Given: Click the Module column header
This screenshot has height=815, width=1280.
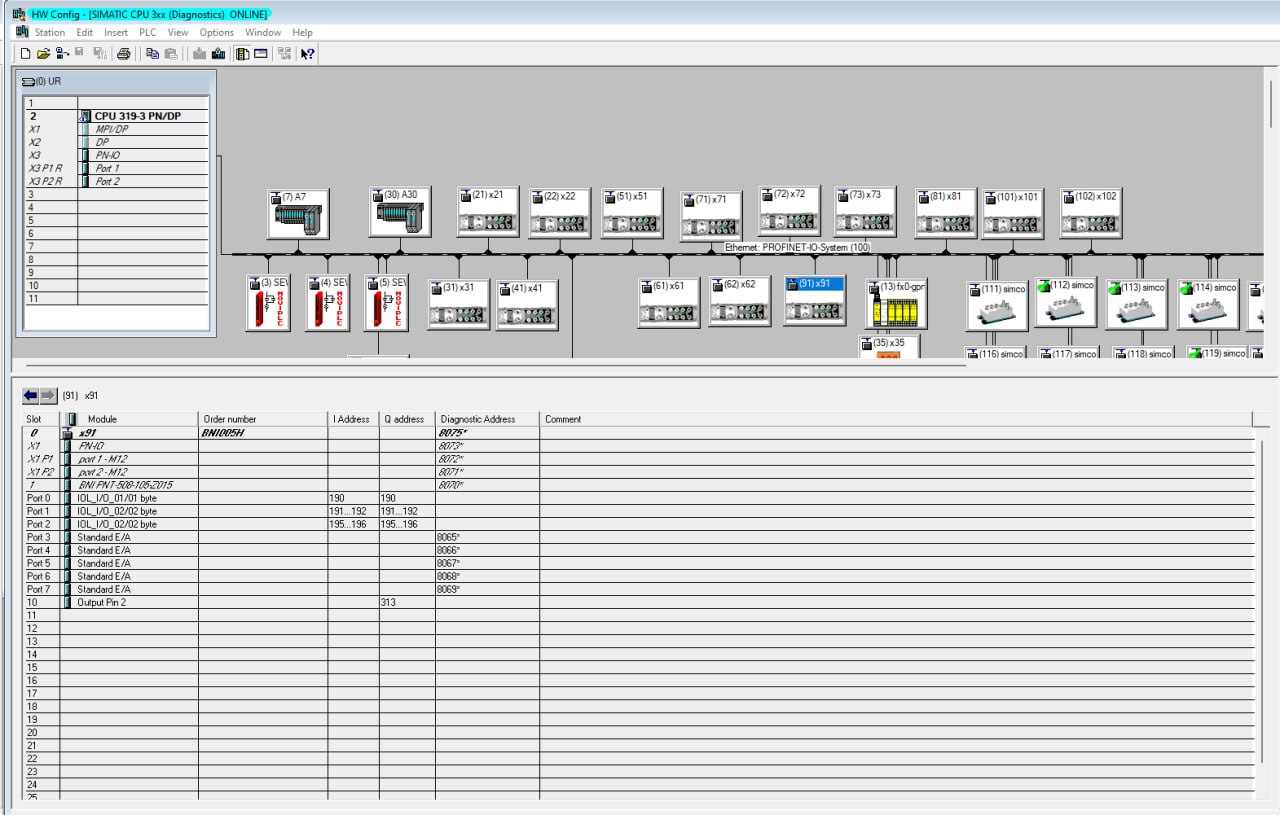Looking at the screenshot, I should [129, 419].
